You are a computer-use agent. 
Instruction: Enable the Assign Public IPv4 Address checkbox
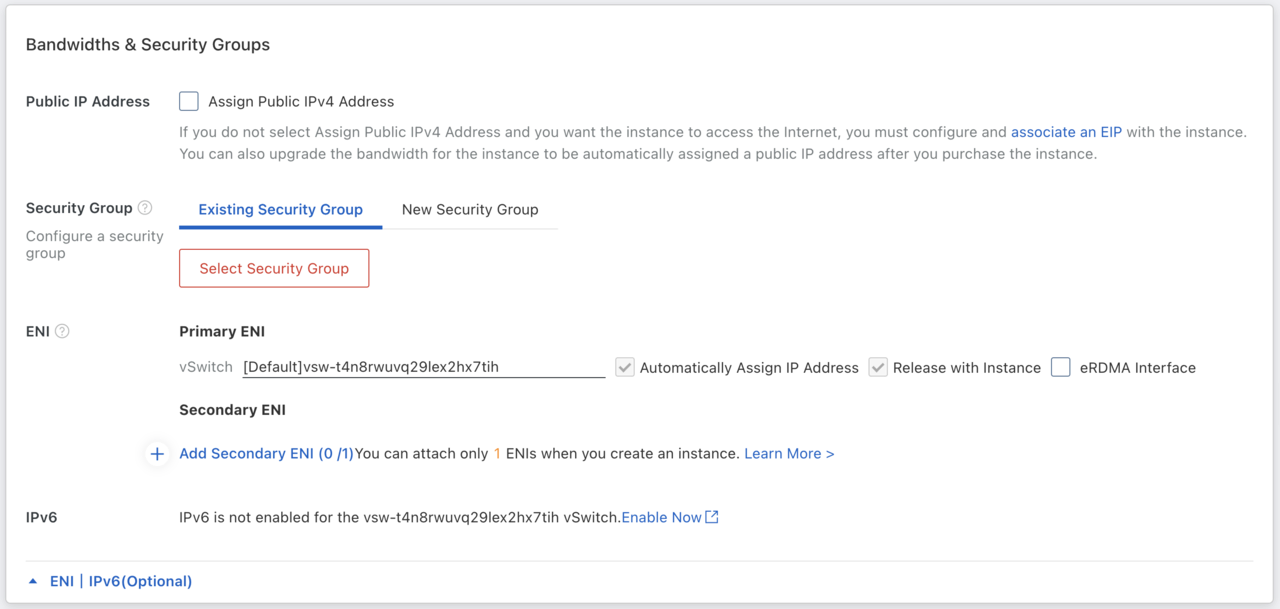point(189,101)
